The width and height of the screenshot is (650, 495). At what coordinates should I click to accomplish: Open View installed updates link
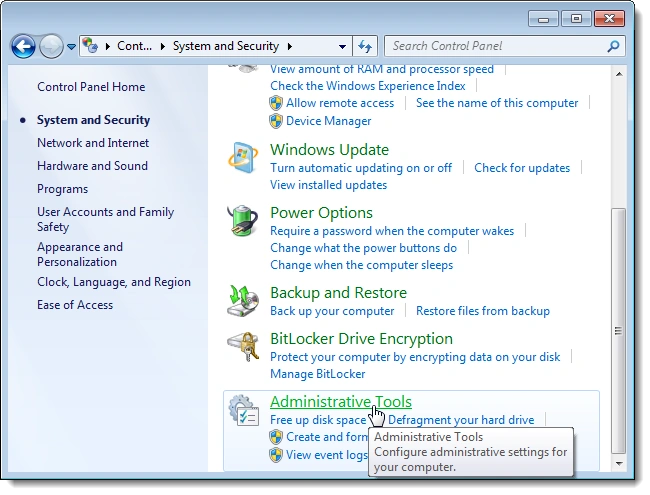328,185
